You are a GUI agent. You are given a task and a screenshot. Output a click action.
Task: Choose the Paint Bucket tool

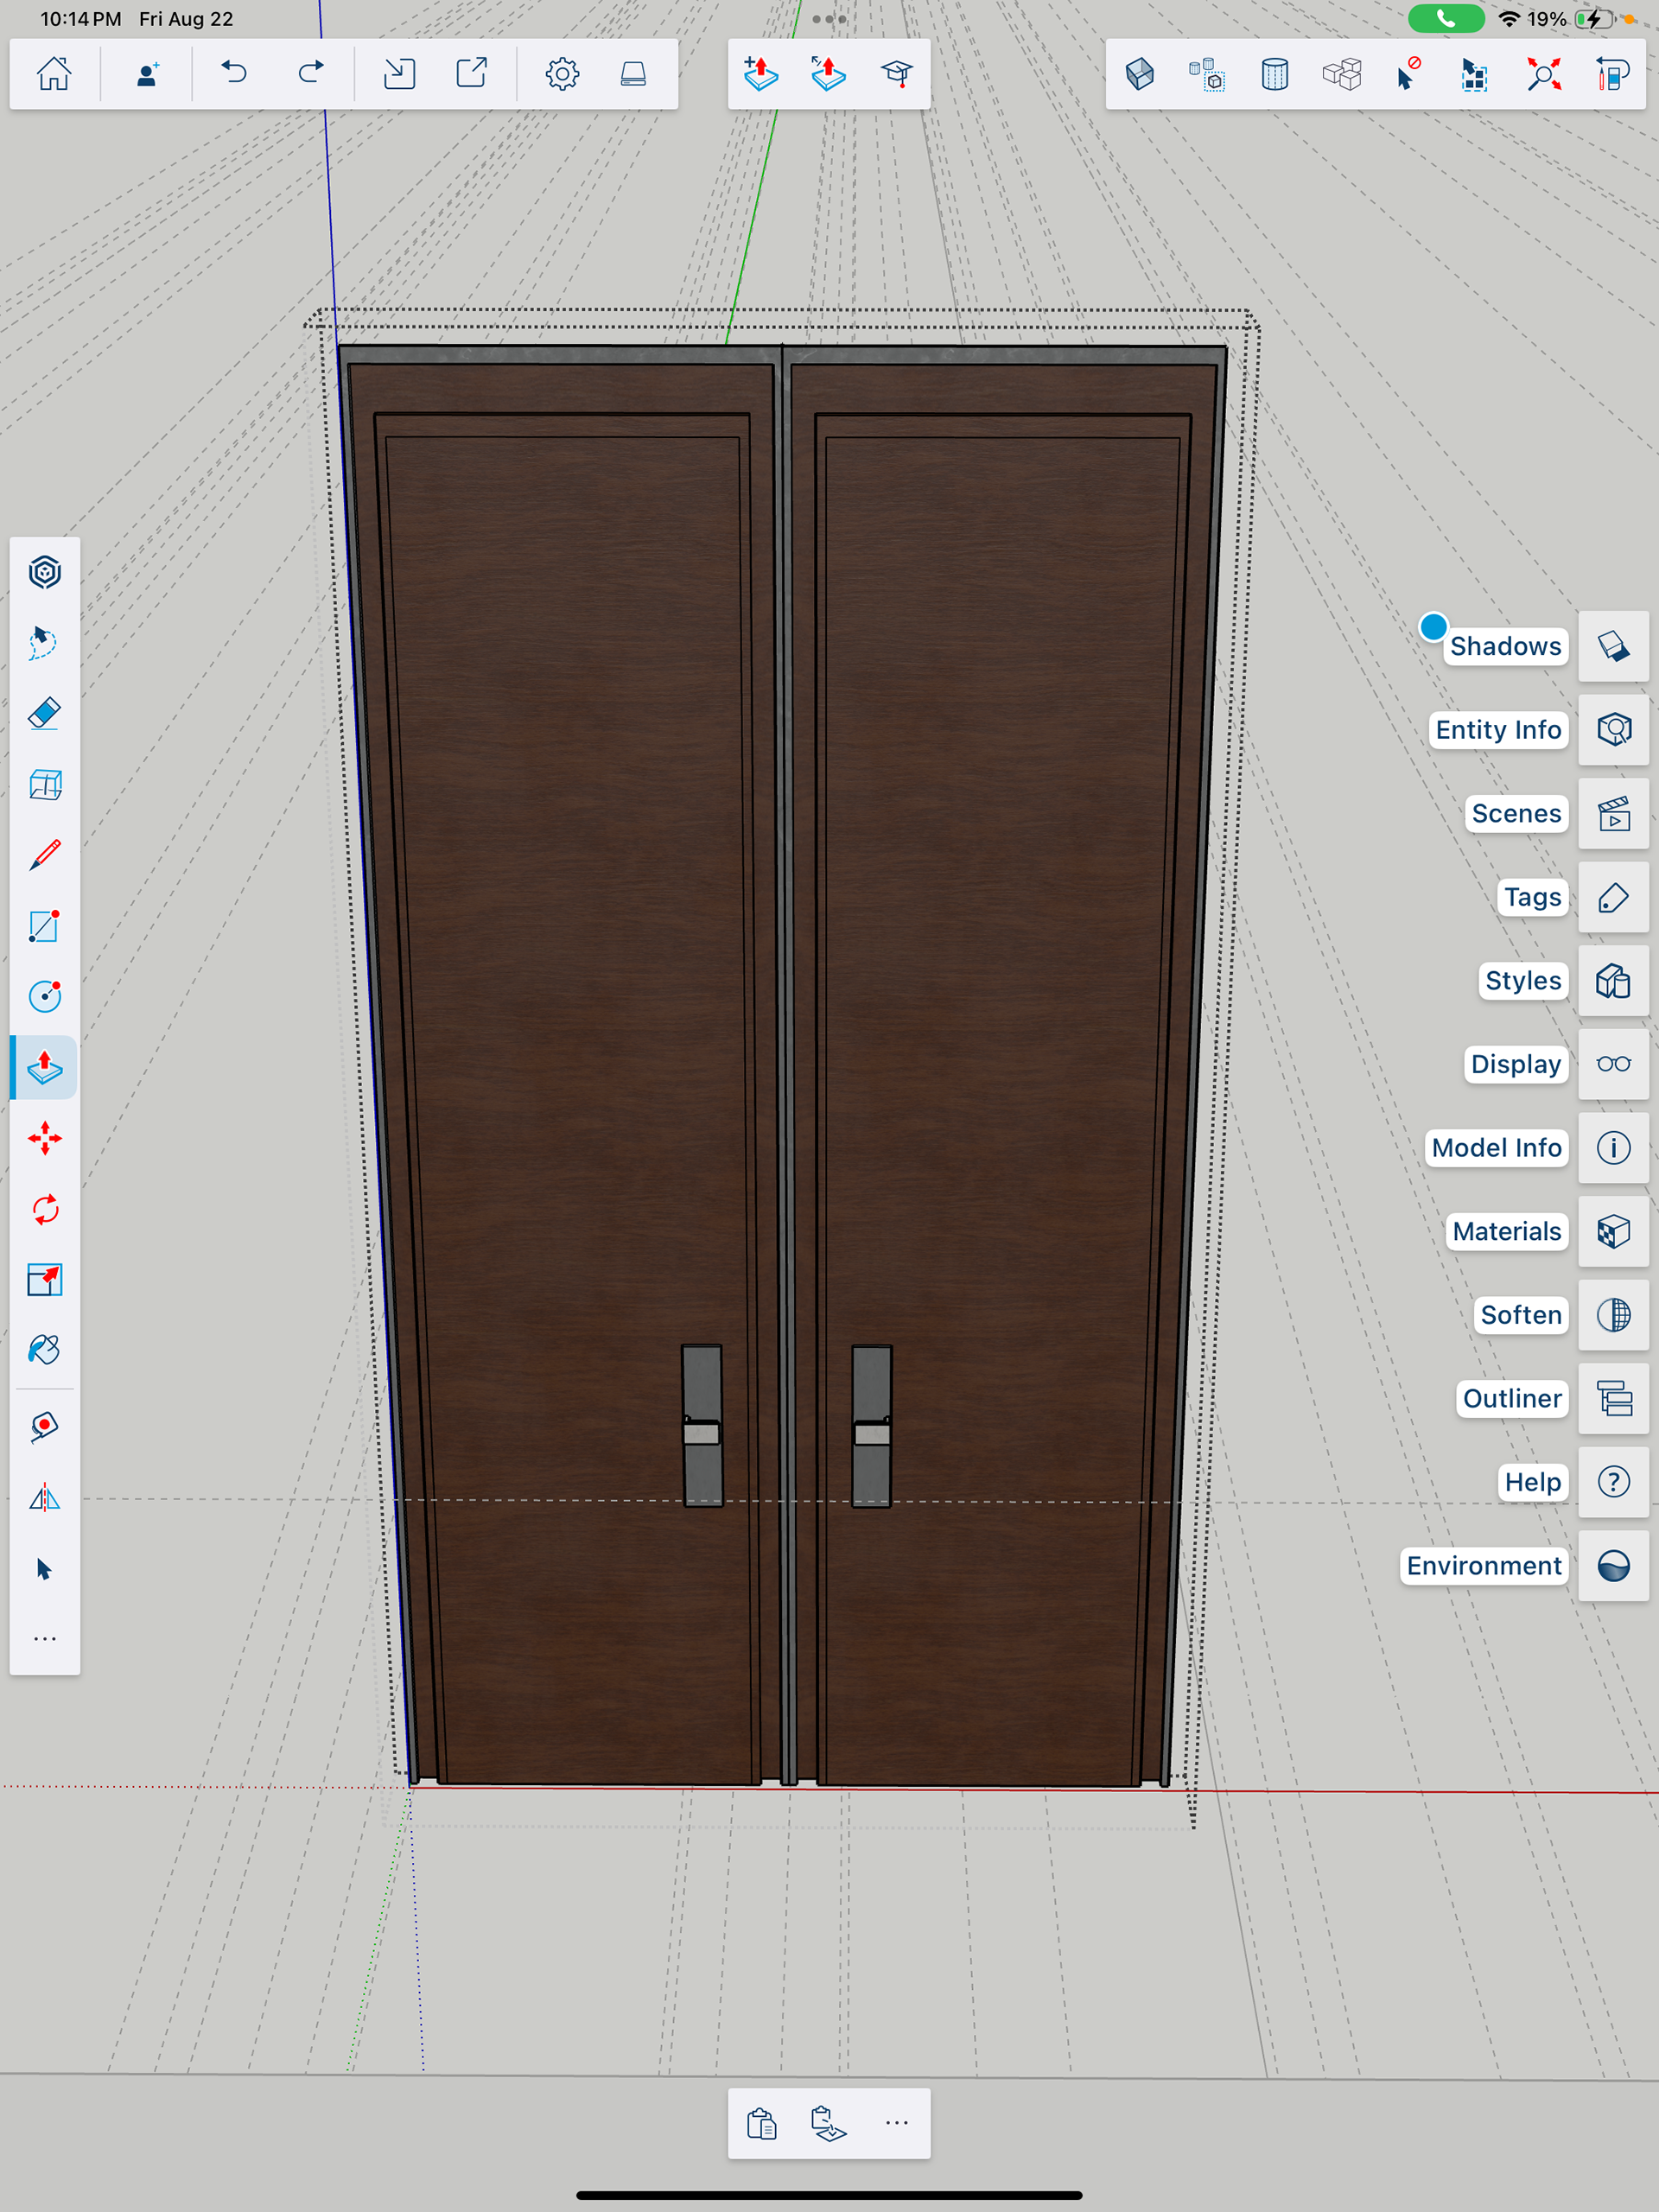(45, 1350)
